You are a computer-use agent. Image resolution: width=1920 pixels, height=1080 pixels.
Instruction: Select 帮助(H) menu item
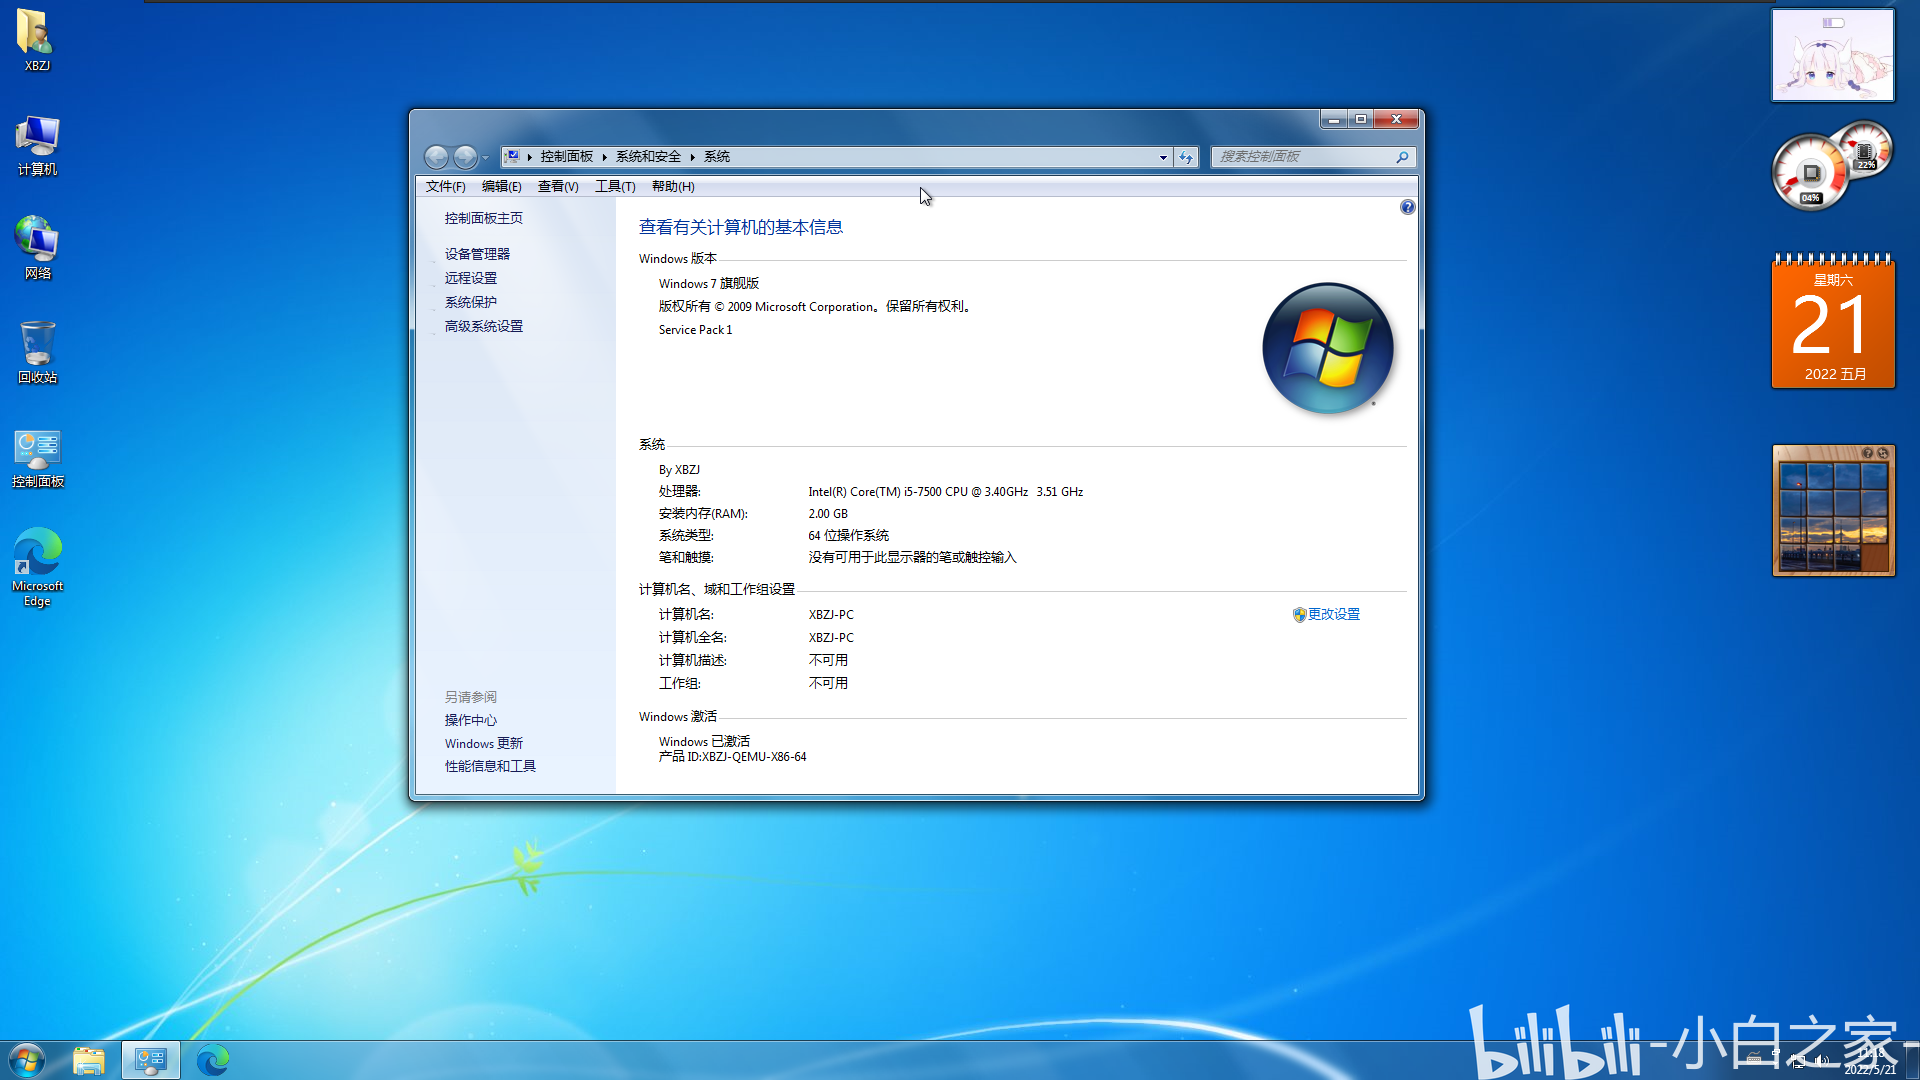(673, 185)
